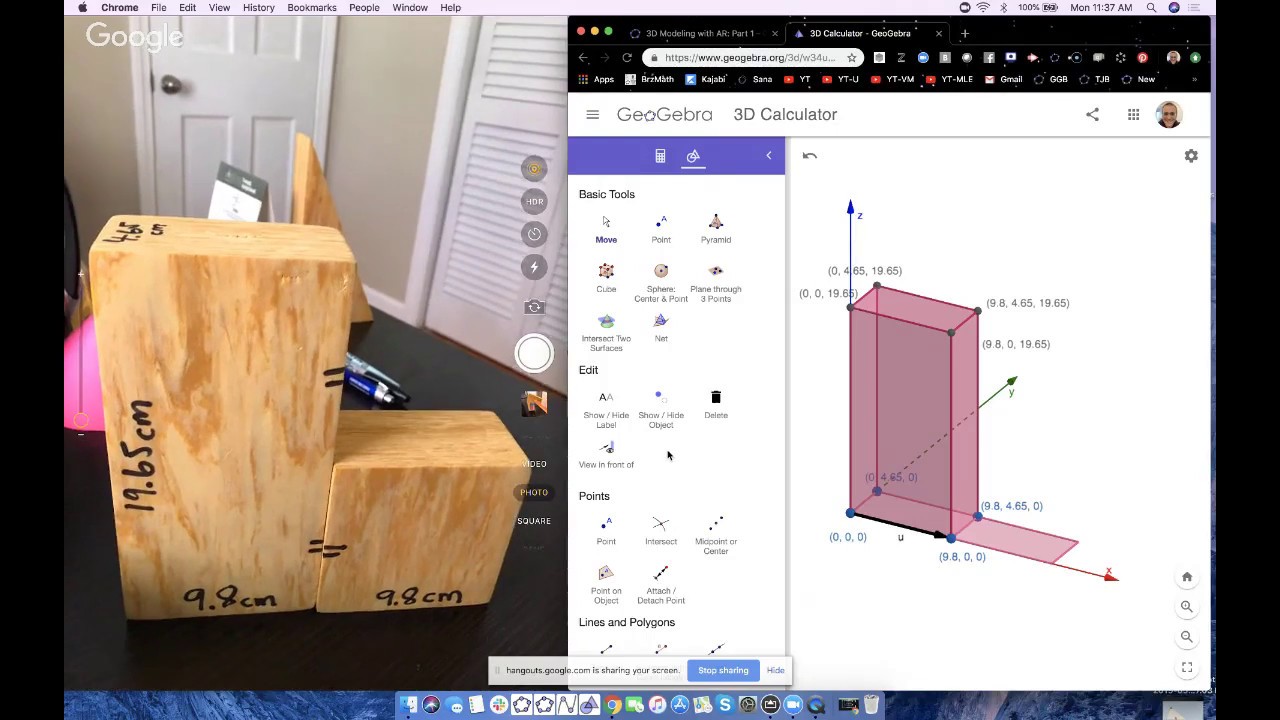
Task: Open a new Chrome tab
Action: 965,33
